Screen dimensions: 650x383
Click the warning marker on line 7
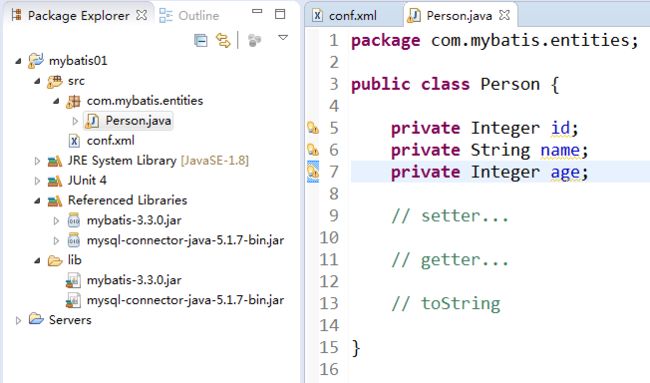coord(313,172)
